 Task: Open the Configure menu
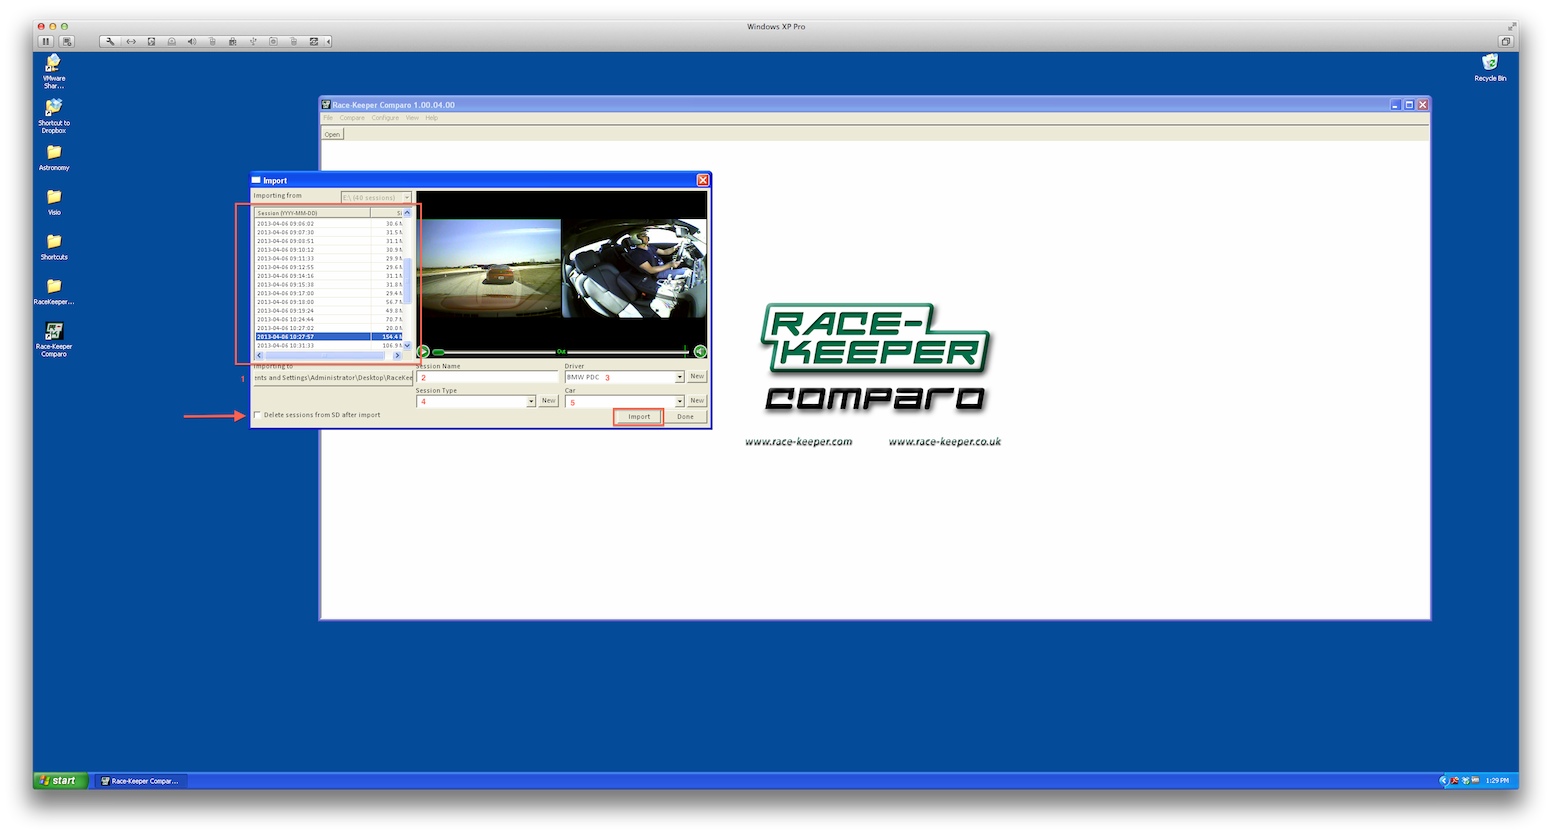point(385,118)
